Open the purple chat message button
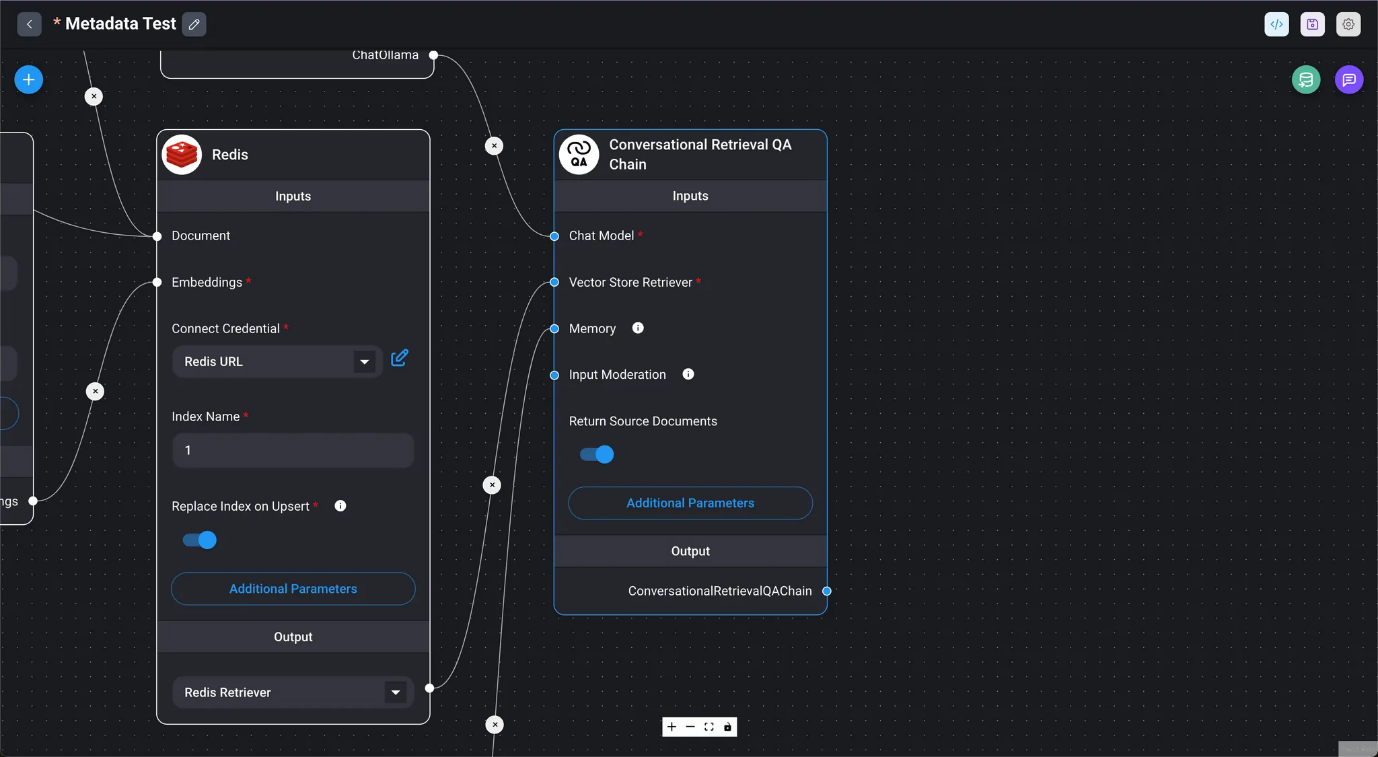This screenshot has height=757, width=1378. tap(1348, 80)
